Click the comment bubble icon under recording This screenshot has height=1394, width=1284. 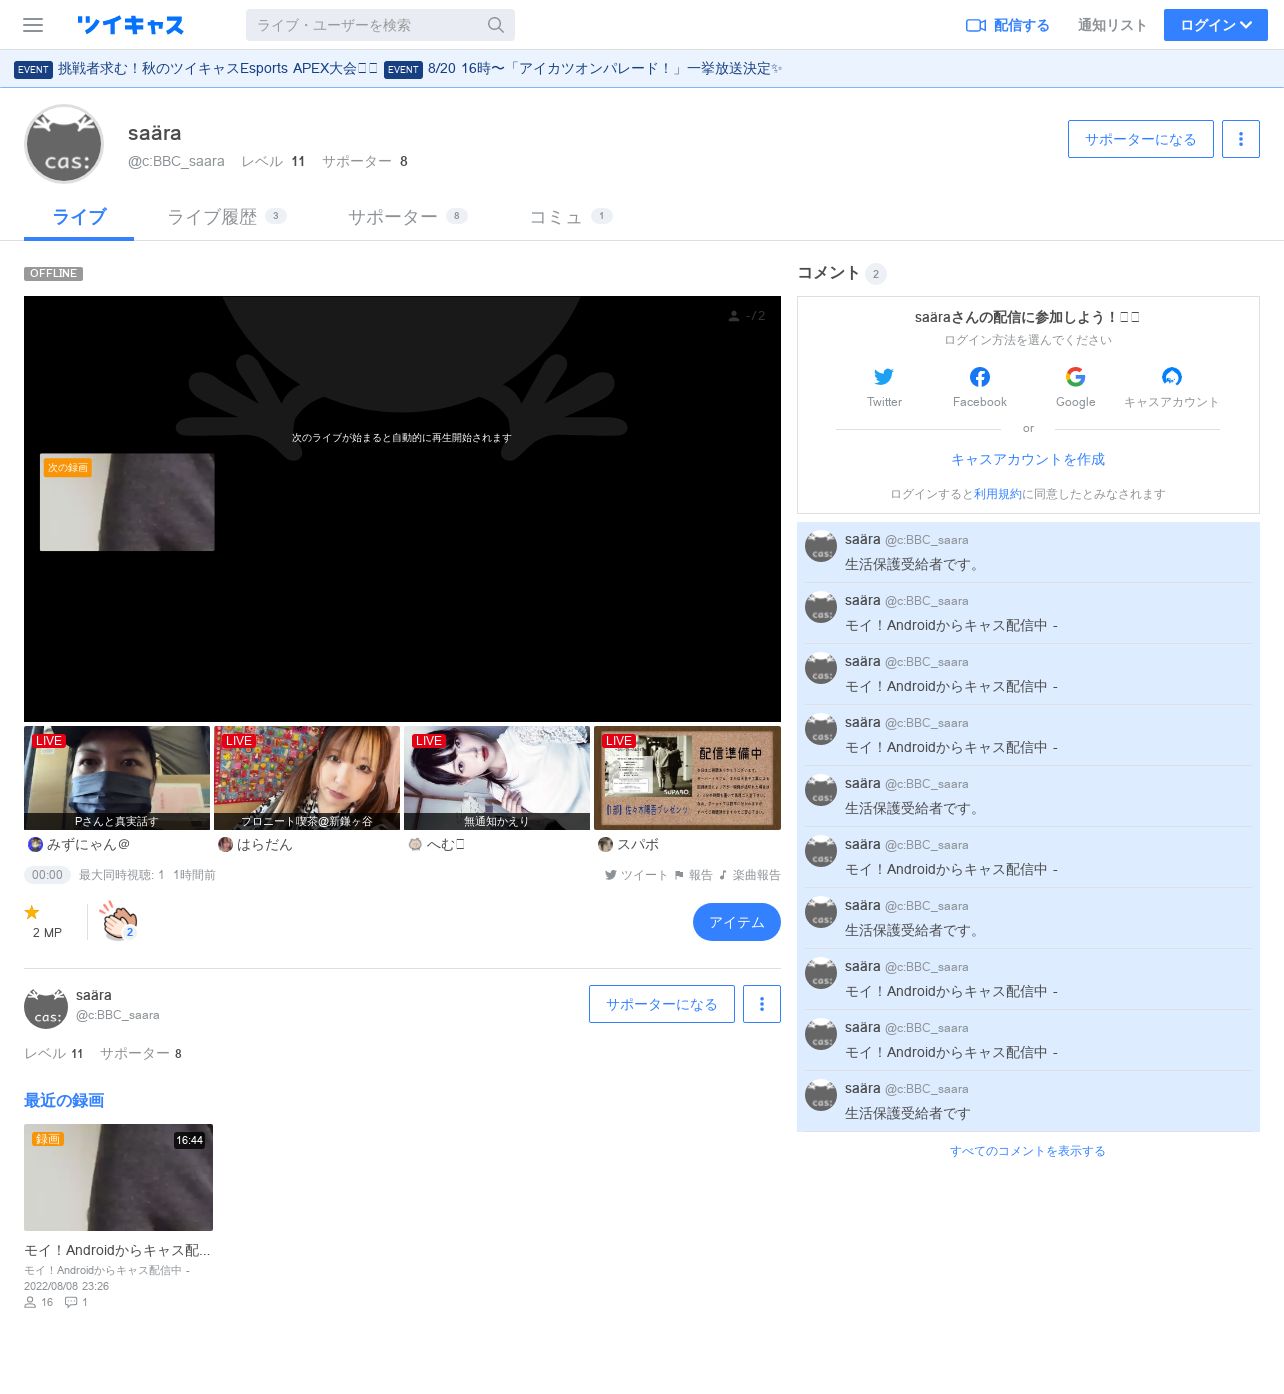click(x=71, y=1302)
